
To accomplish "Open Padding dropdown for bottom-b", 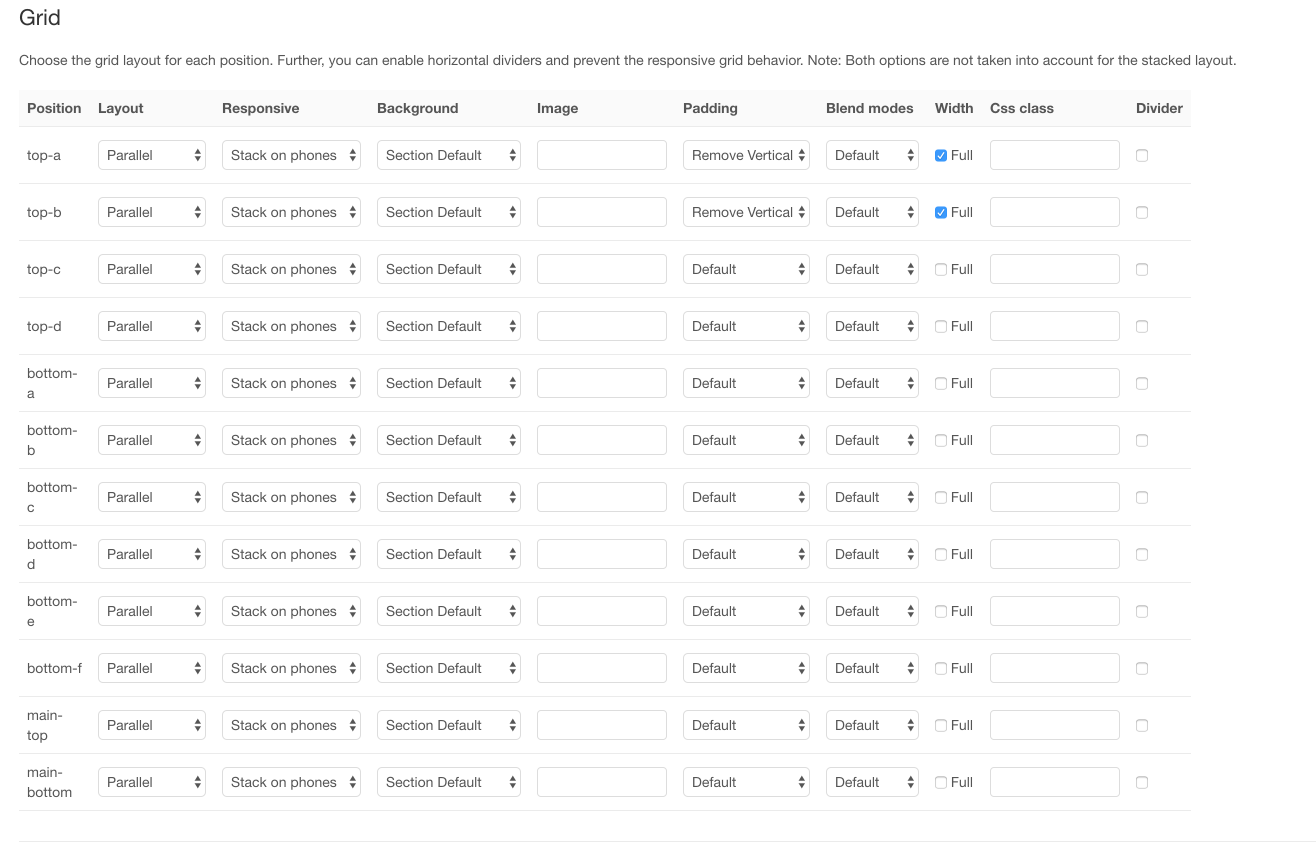I will point(746,440).
